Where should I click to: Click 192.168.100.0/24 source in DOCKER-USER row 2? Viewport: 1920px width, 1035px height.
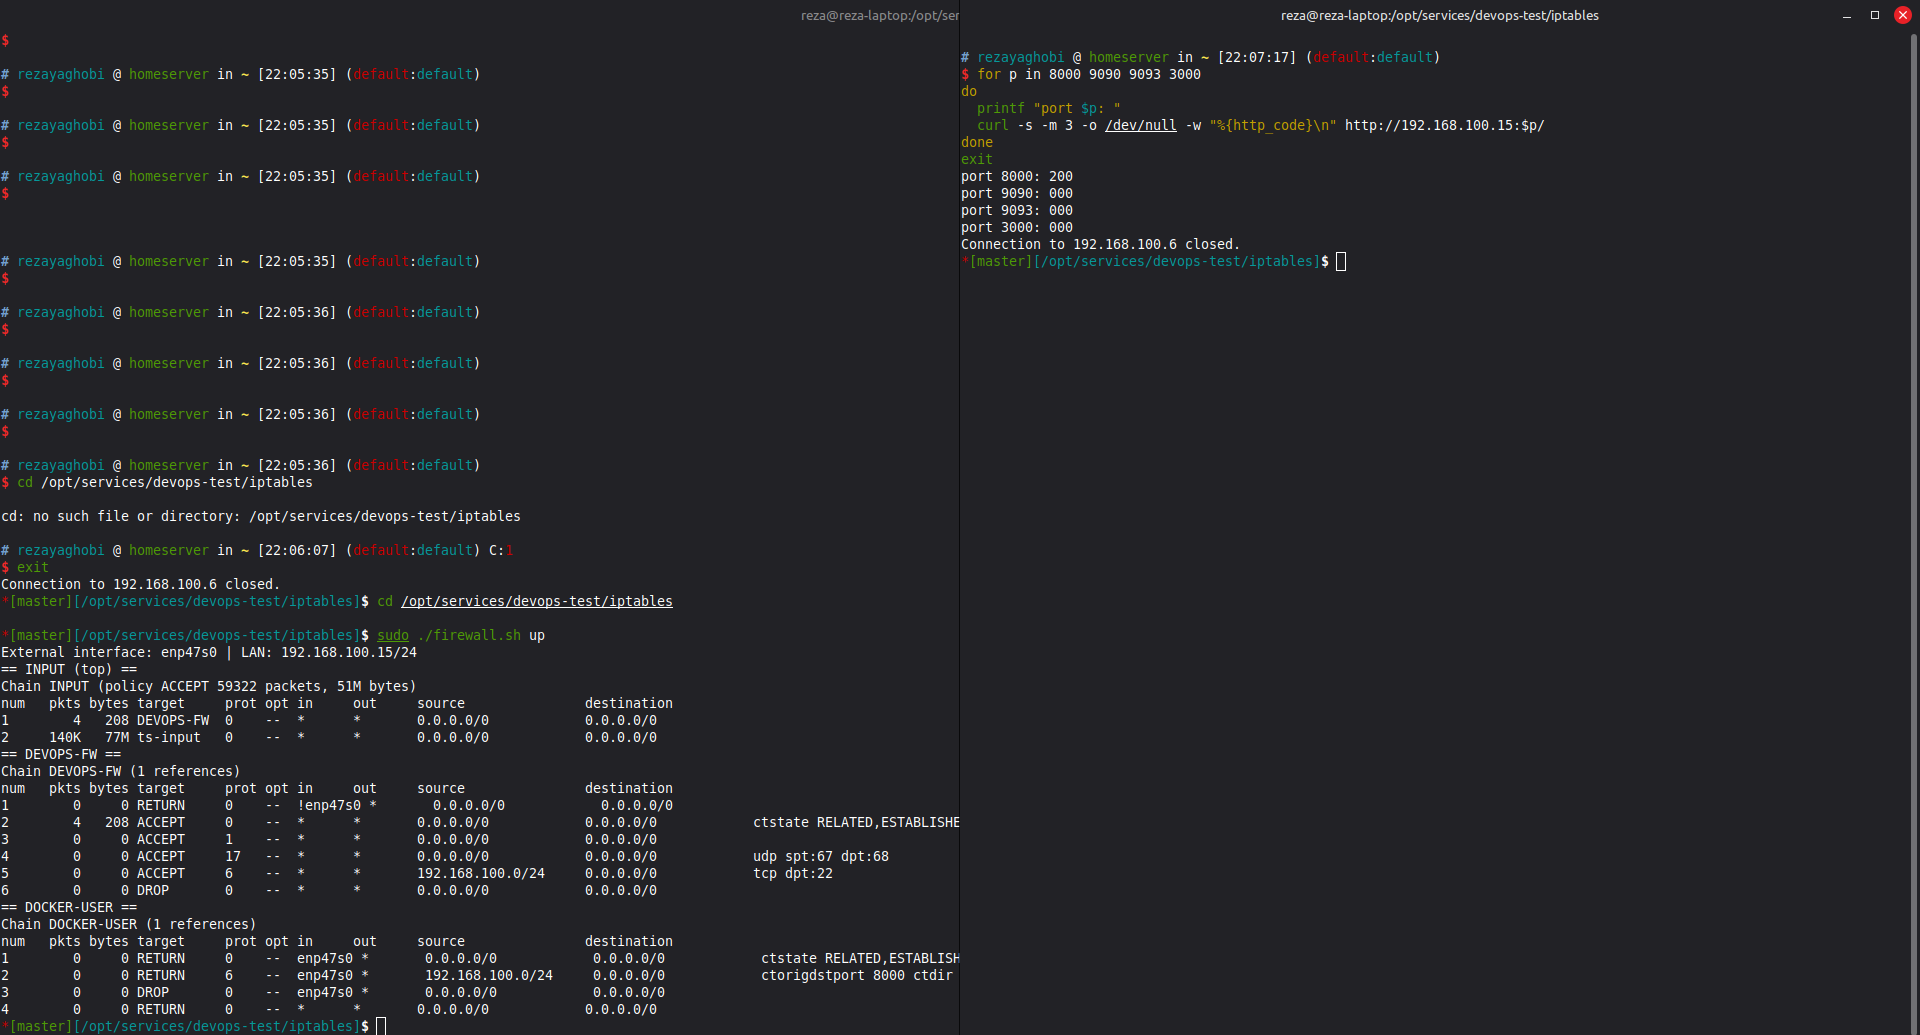489,975
